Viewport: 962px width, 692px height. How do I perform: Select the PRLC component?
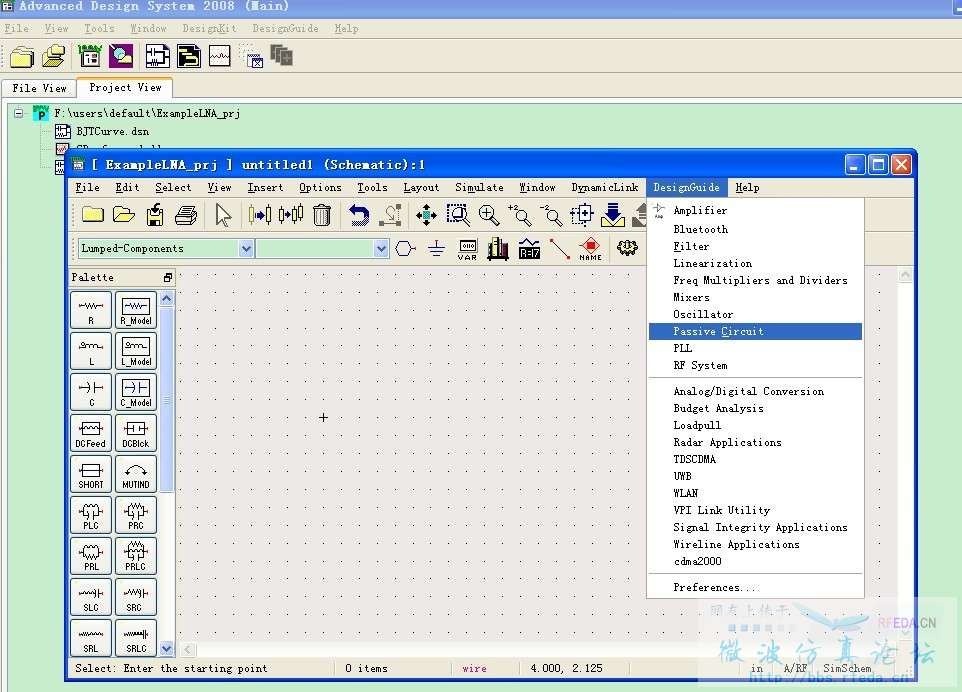(x=136, y=556)
